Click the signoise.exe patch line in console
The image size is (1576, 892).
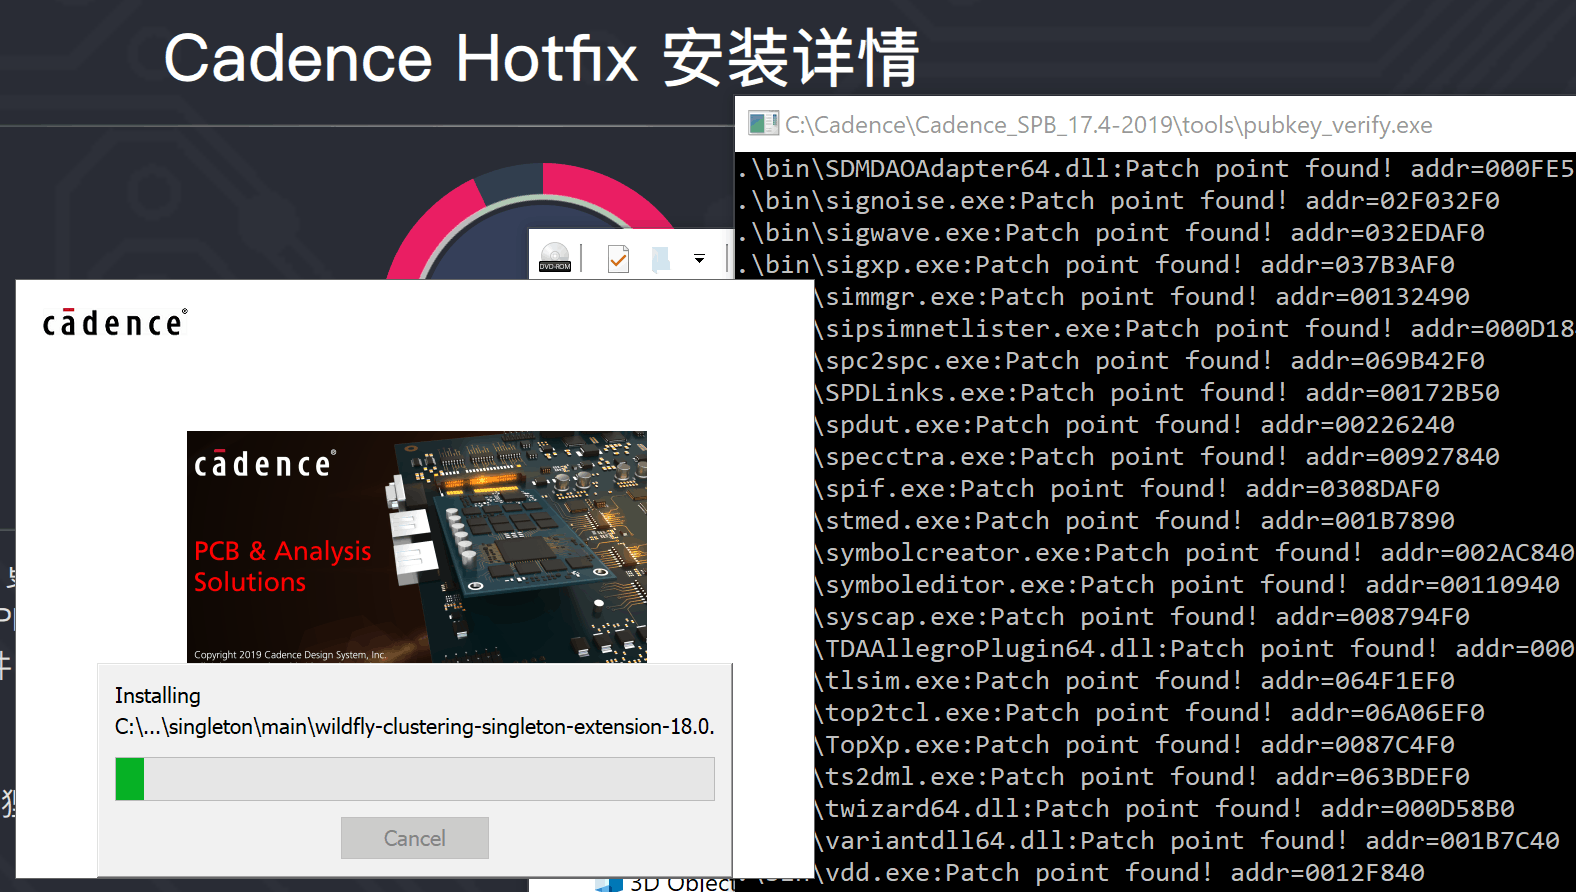pos(1118,200)
